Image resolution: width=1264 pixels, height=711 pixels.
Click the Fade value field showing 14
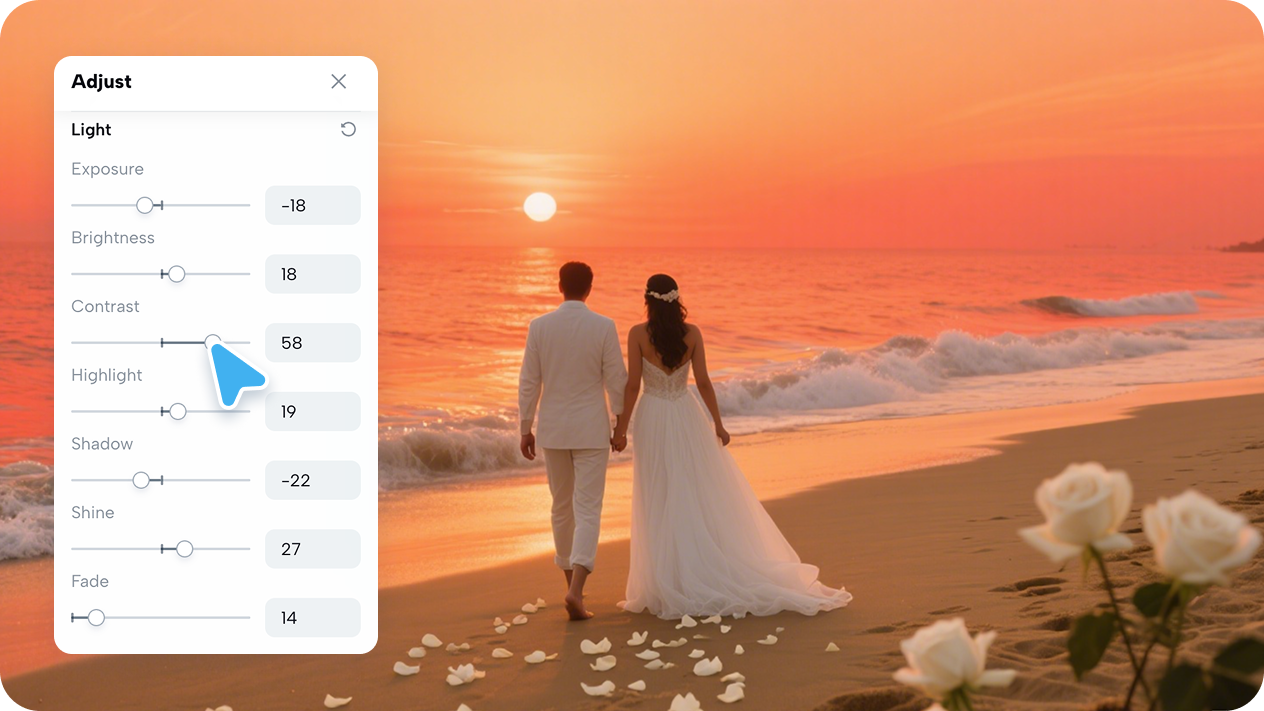tap(313, 618)
